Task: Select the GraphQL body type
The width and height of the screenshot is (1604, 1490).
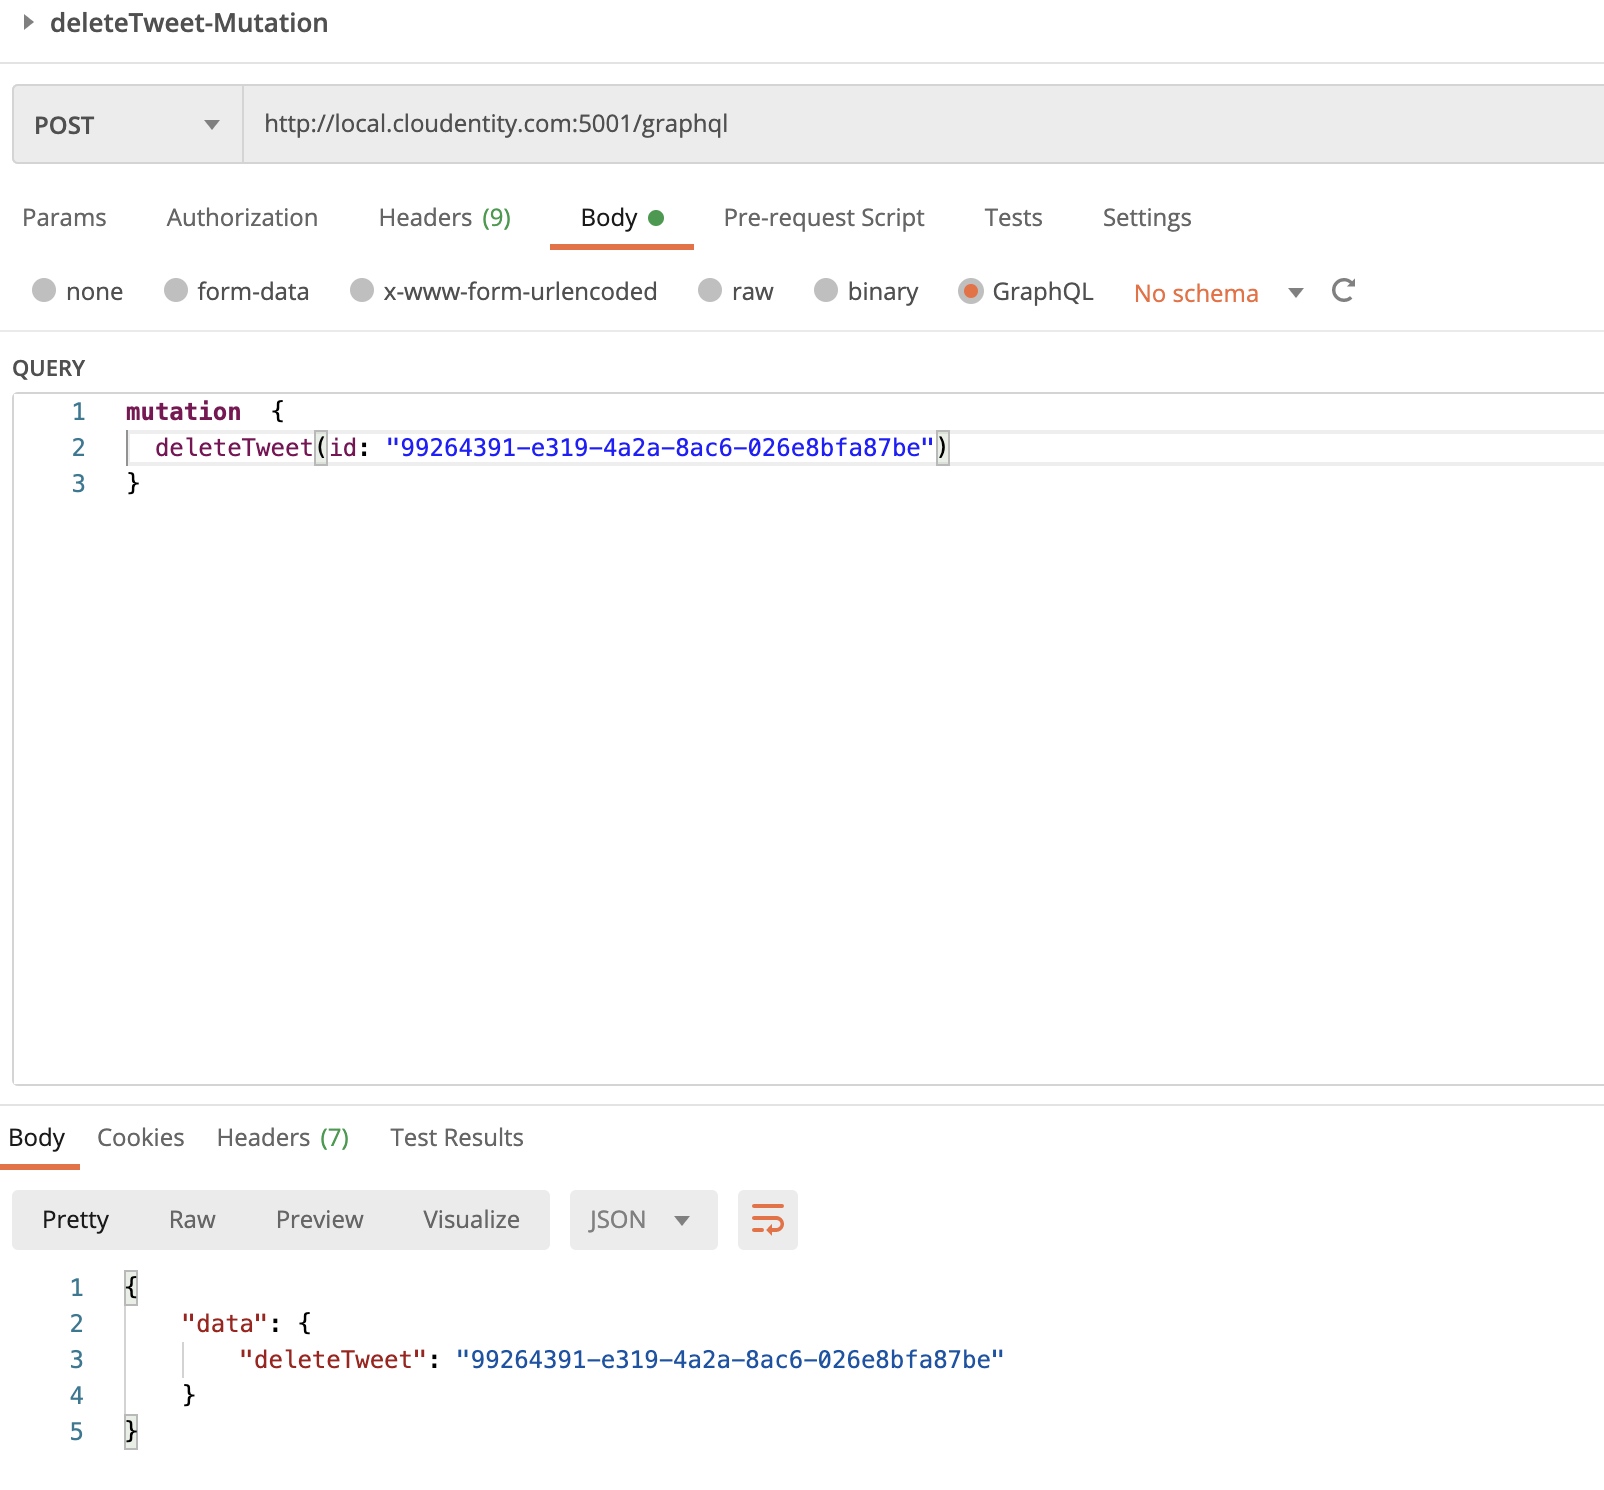Action: [x=970, y=290]
